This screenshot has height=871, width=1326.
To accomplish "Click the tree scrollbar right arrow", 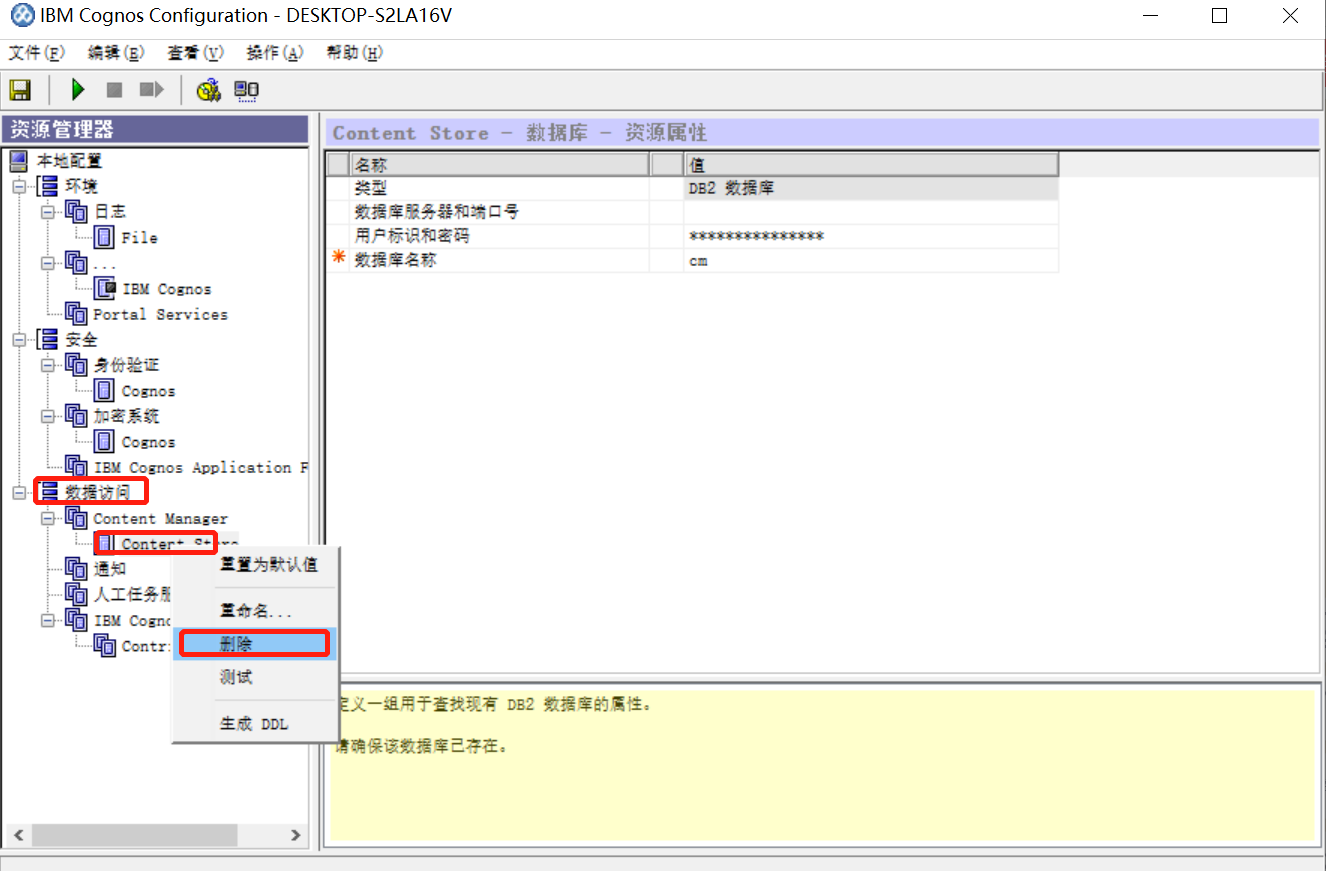I will tap(294, 835).
